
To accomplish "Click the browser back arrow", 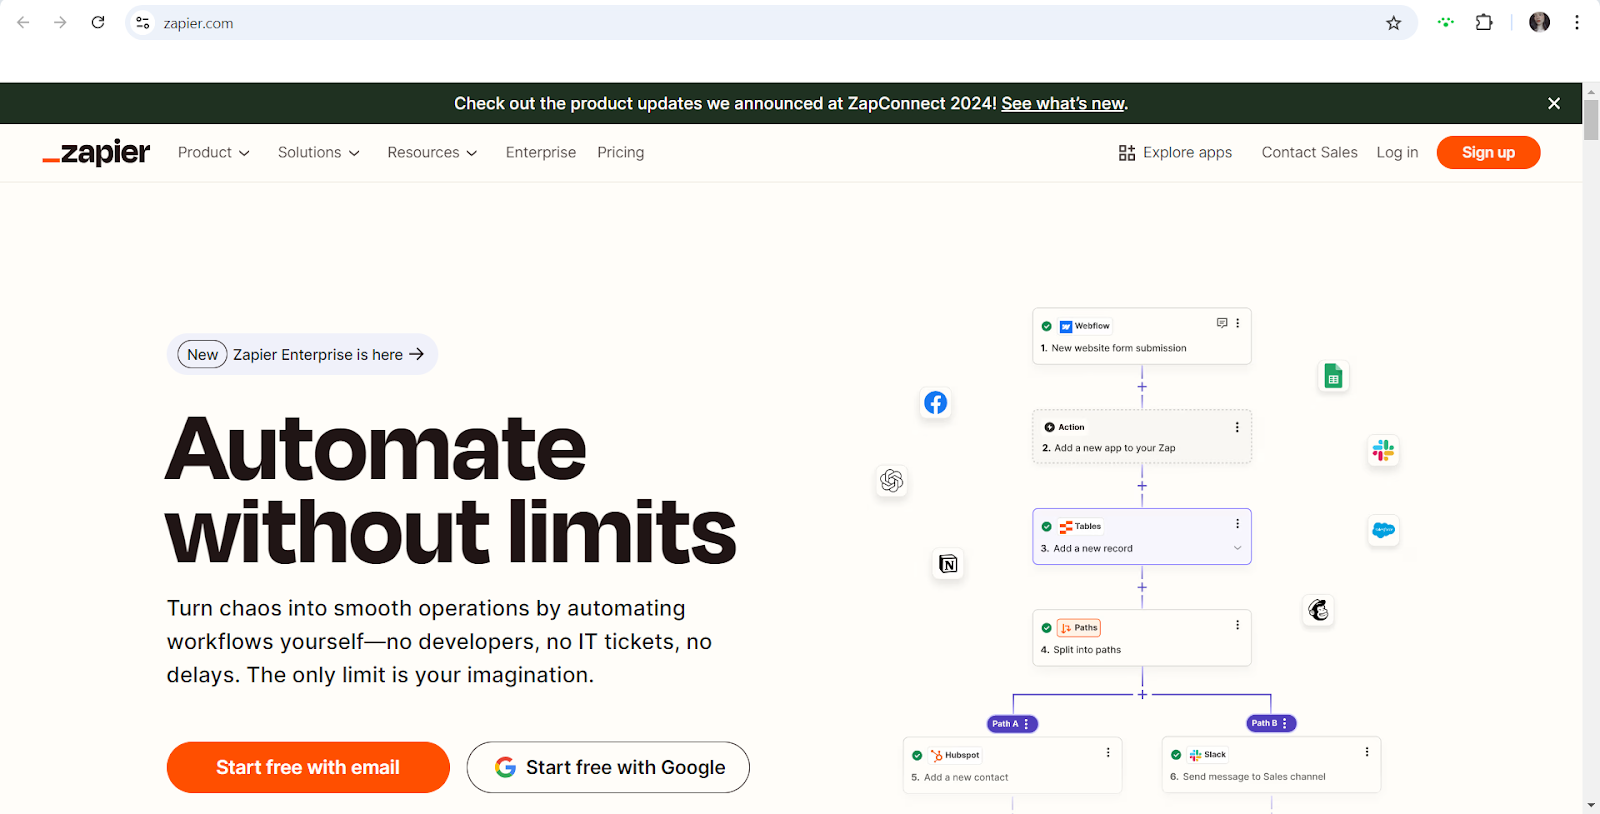I will pyautogui.click(x=23, y=23).
